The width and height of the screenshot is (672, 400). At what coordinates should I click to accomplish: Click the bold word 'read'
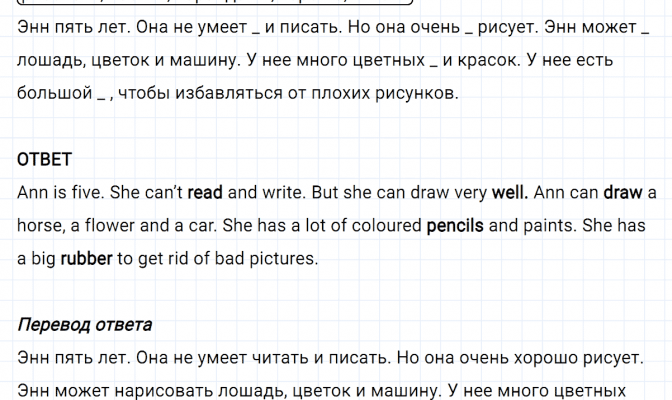(x=205, y=193)
